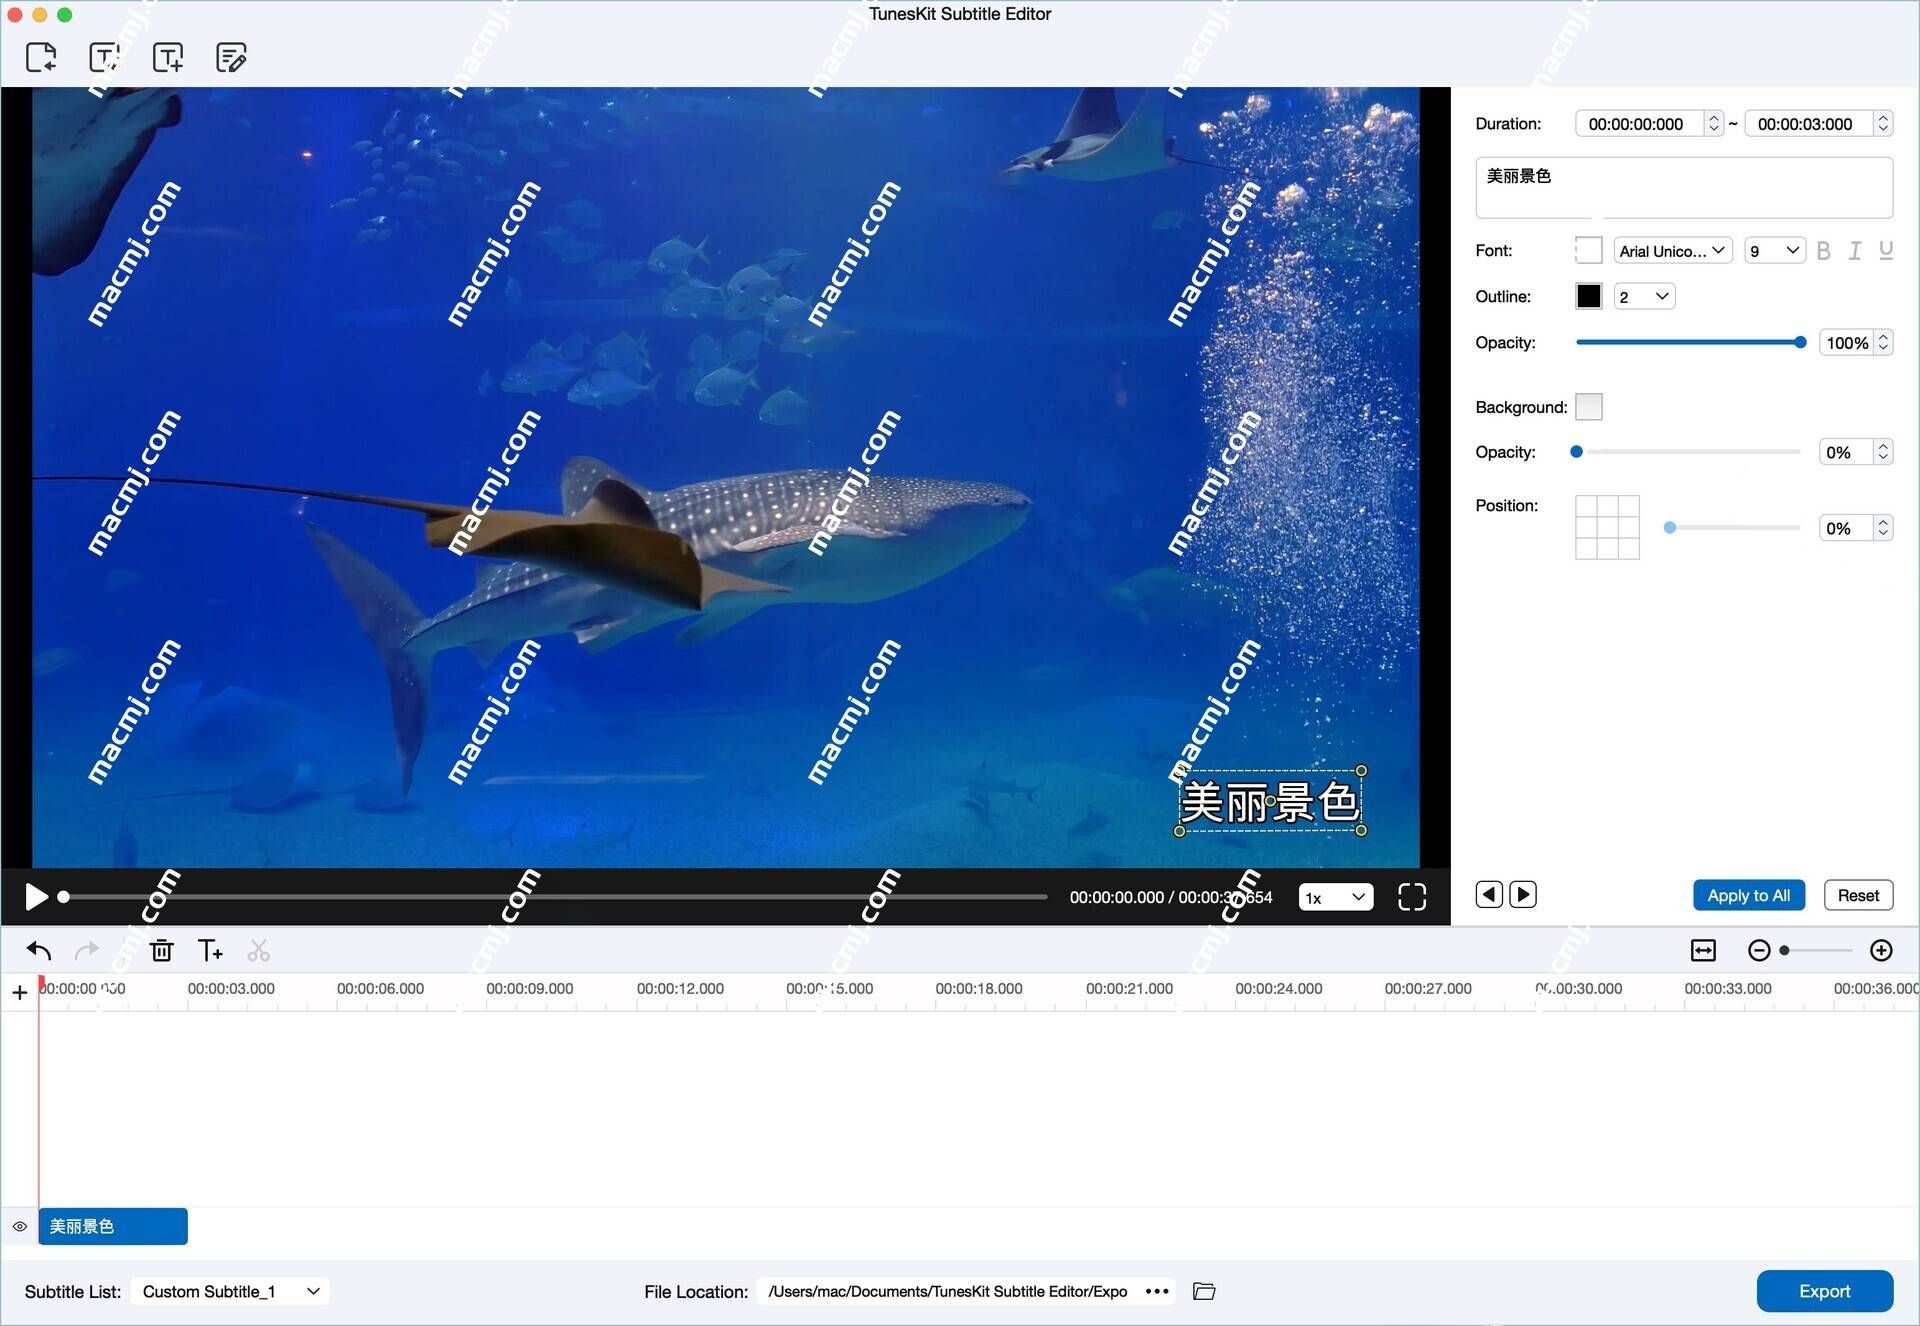The height and width of the screenshot is (1326, 1920).
Task: Click the Duration start time field
Action: [1638, 124]
